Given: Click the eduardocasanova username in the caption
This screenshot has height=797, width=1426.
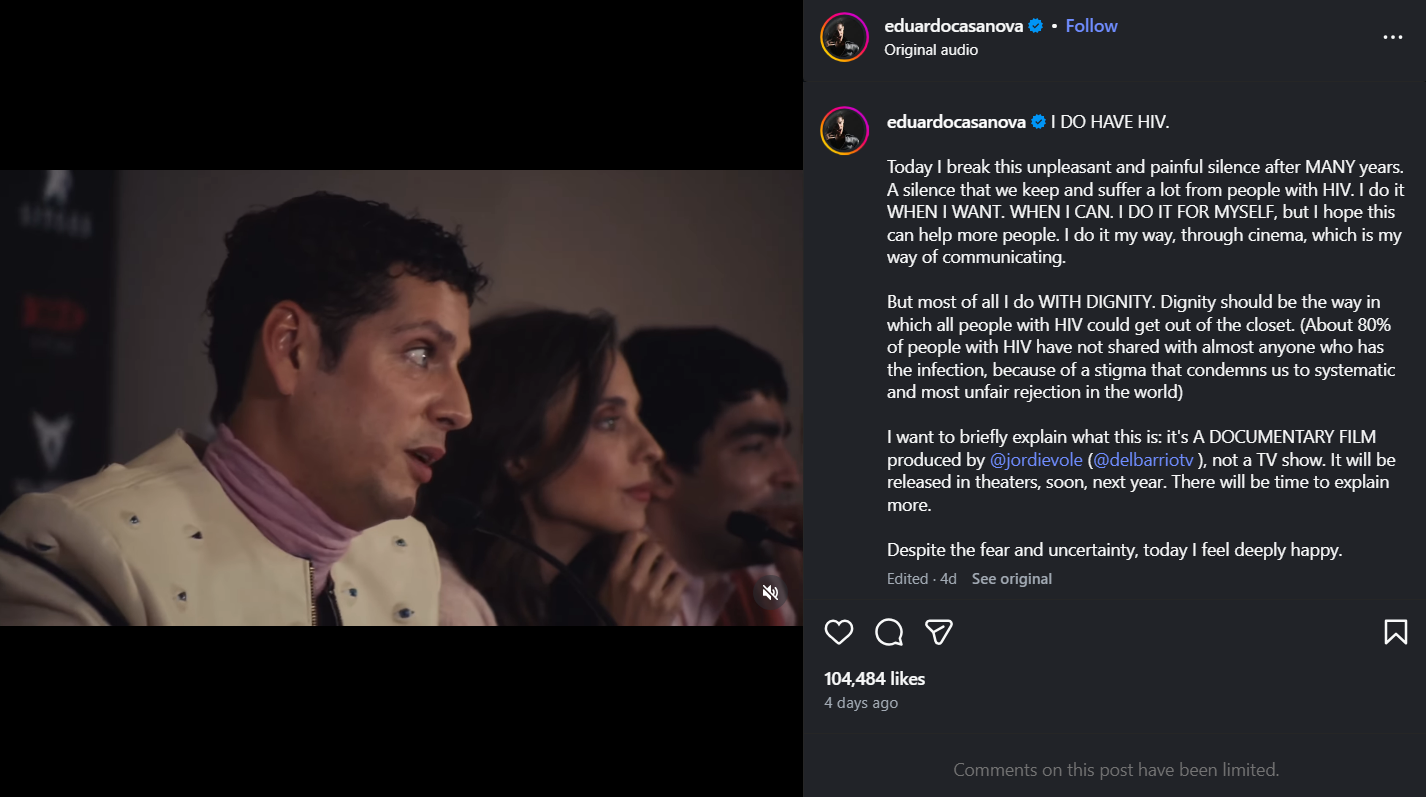Looking at the screenshot, I should click(956, 122).
